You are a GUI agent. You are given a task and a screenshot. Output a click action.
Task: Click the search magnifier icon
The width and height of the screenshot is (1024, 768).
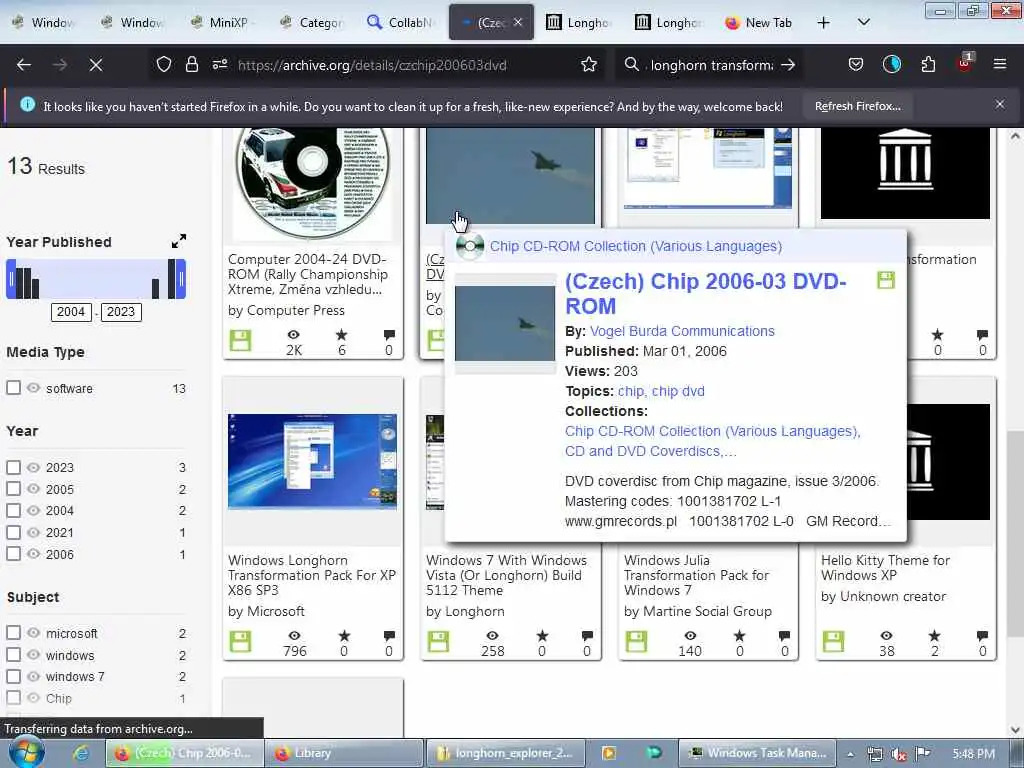[x=632, y=64]
